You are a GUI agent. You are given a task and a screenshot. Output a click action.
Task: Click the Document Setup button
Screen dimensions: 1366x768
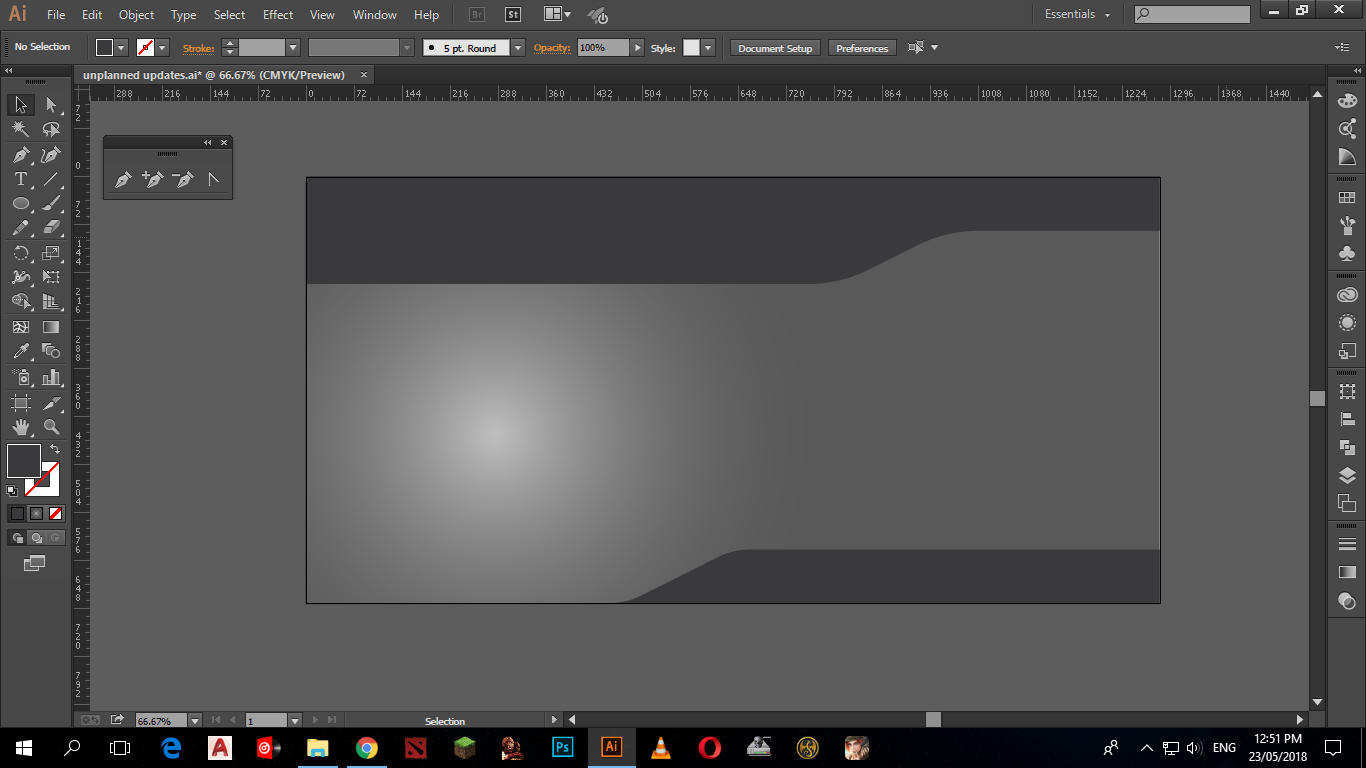click(775, 48)
